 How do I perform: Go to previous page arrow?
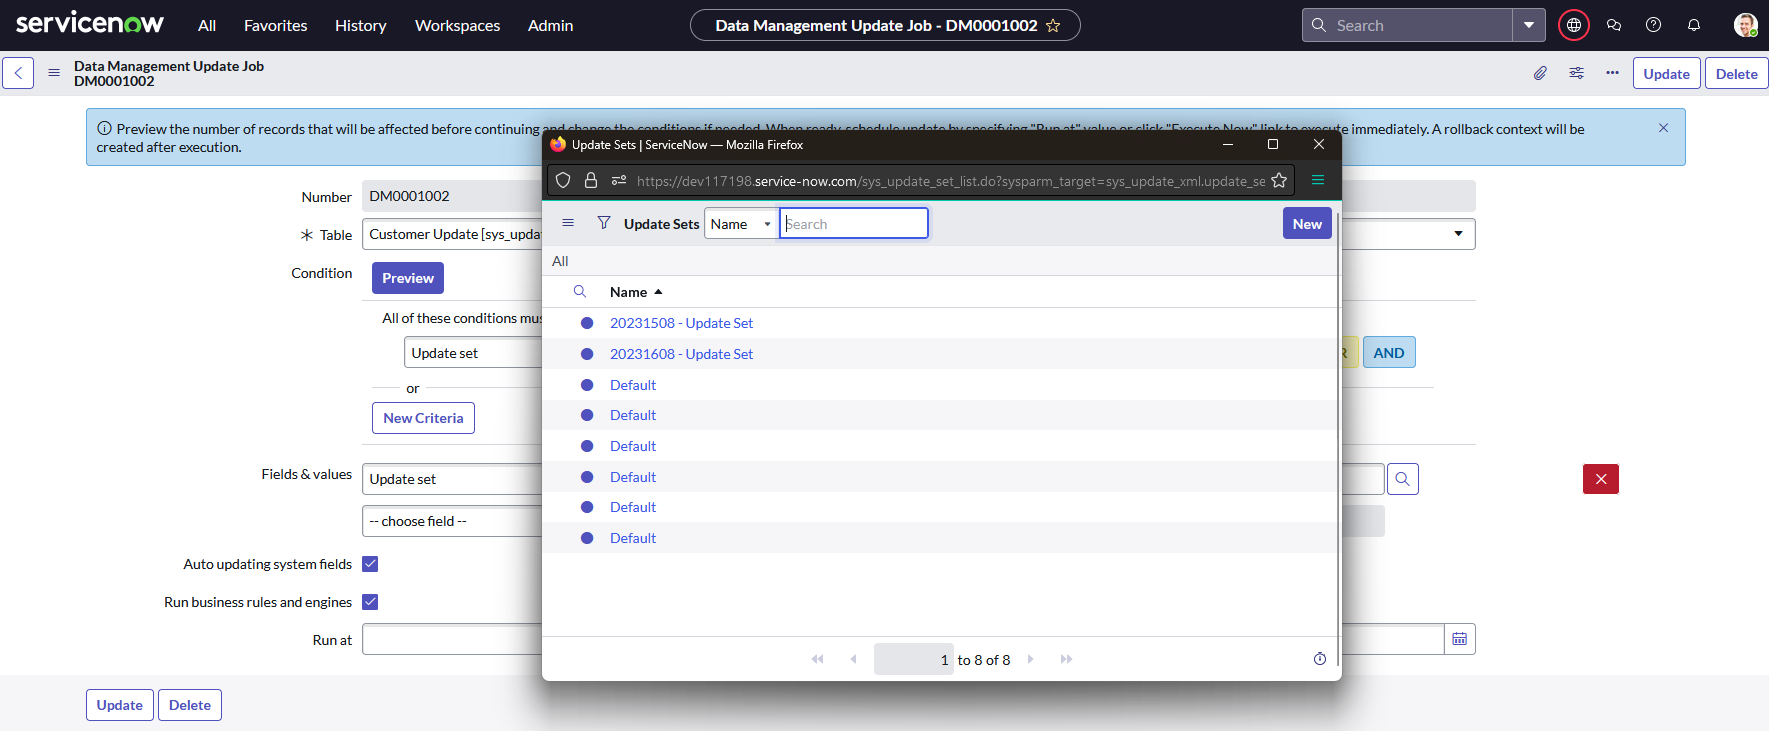coord(853,659)
